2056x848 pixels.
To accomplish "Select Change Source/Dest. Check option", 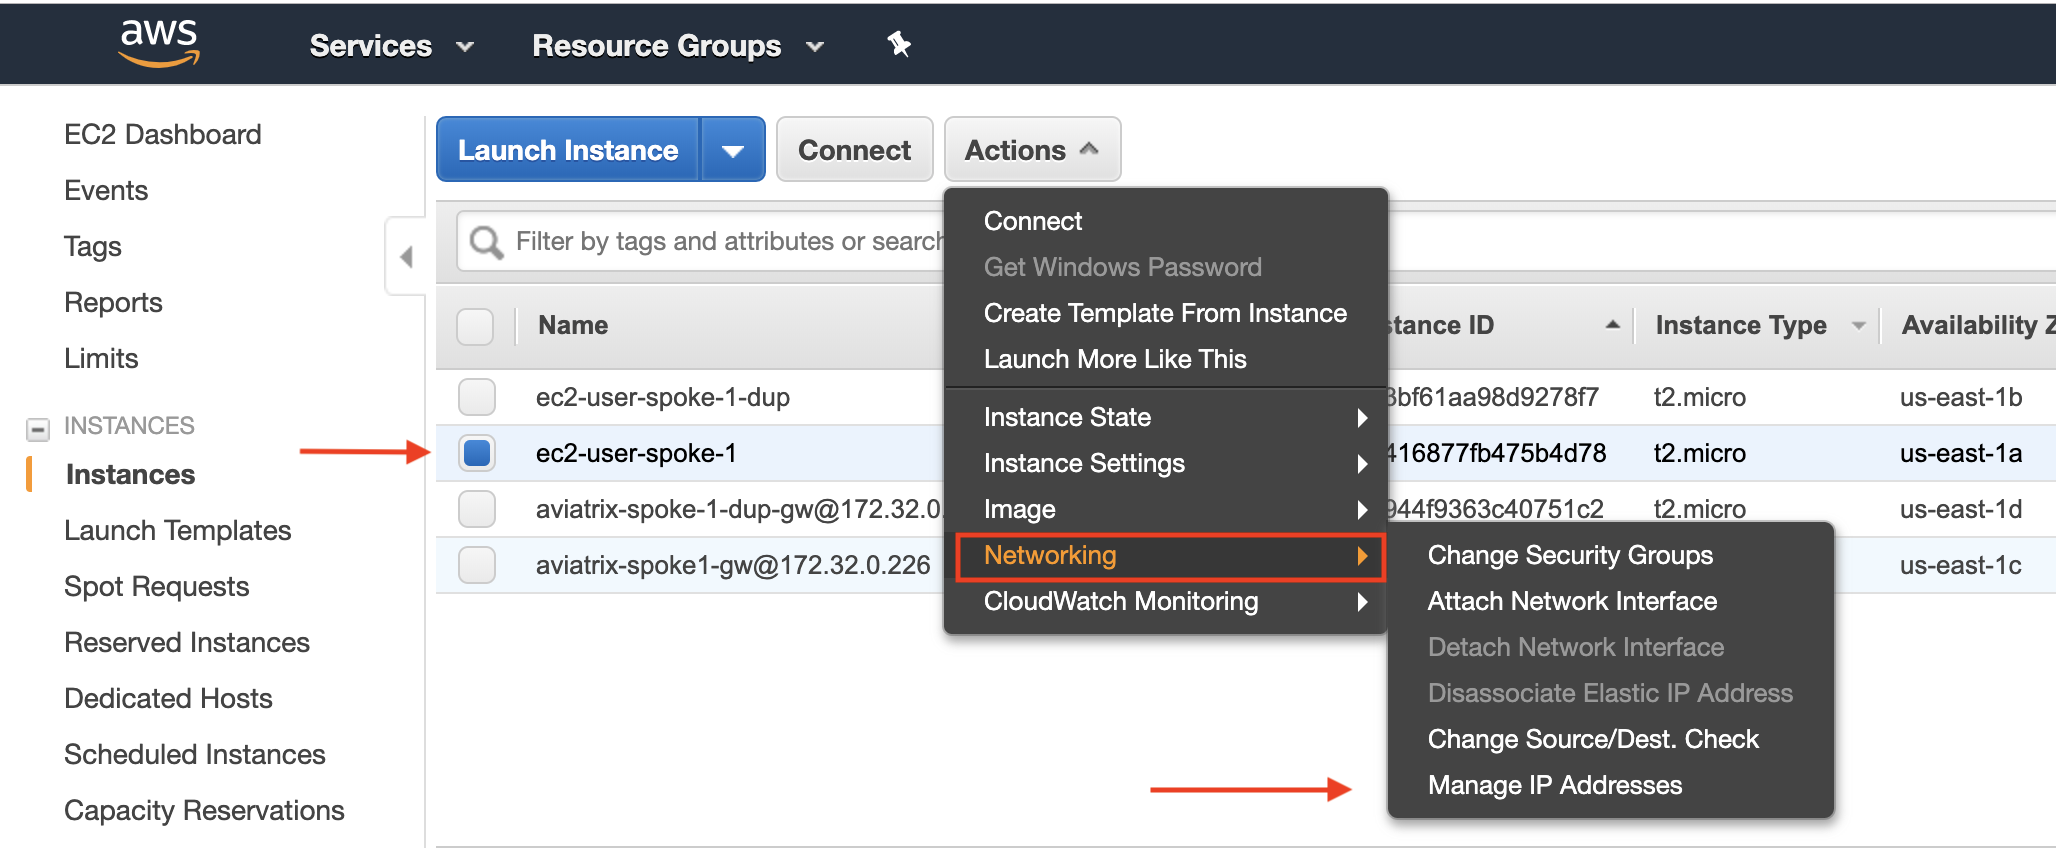I will coord(1592,739).
